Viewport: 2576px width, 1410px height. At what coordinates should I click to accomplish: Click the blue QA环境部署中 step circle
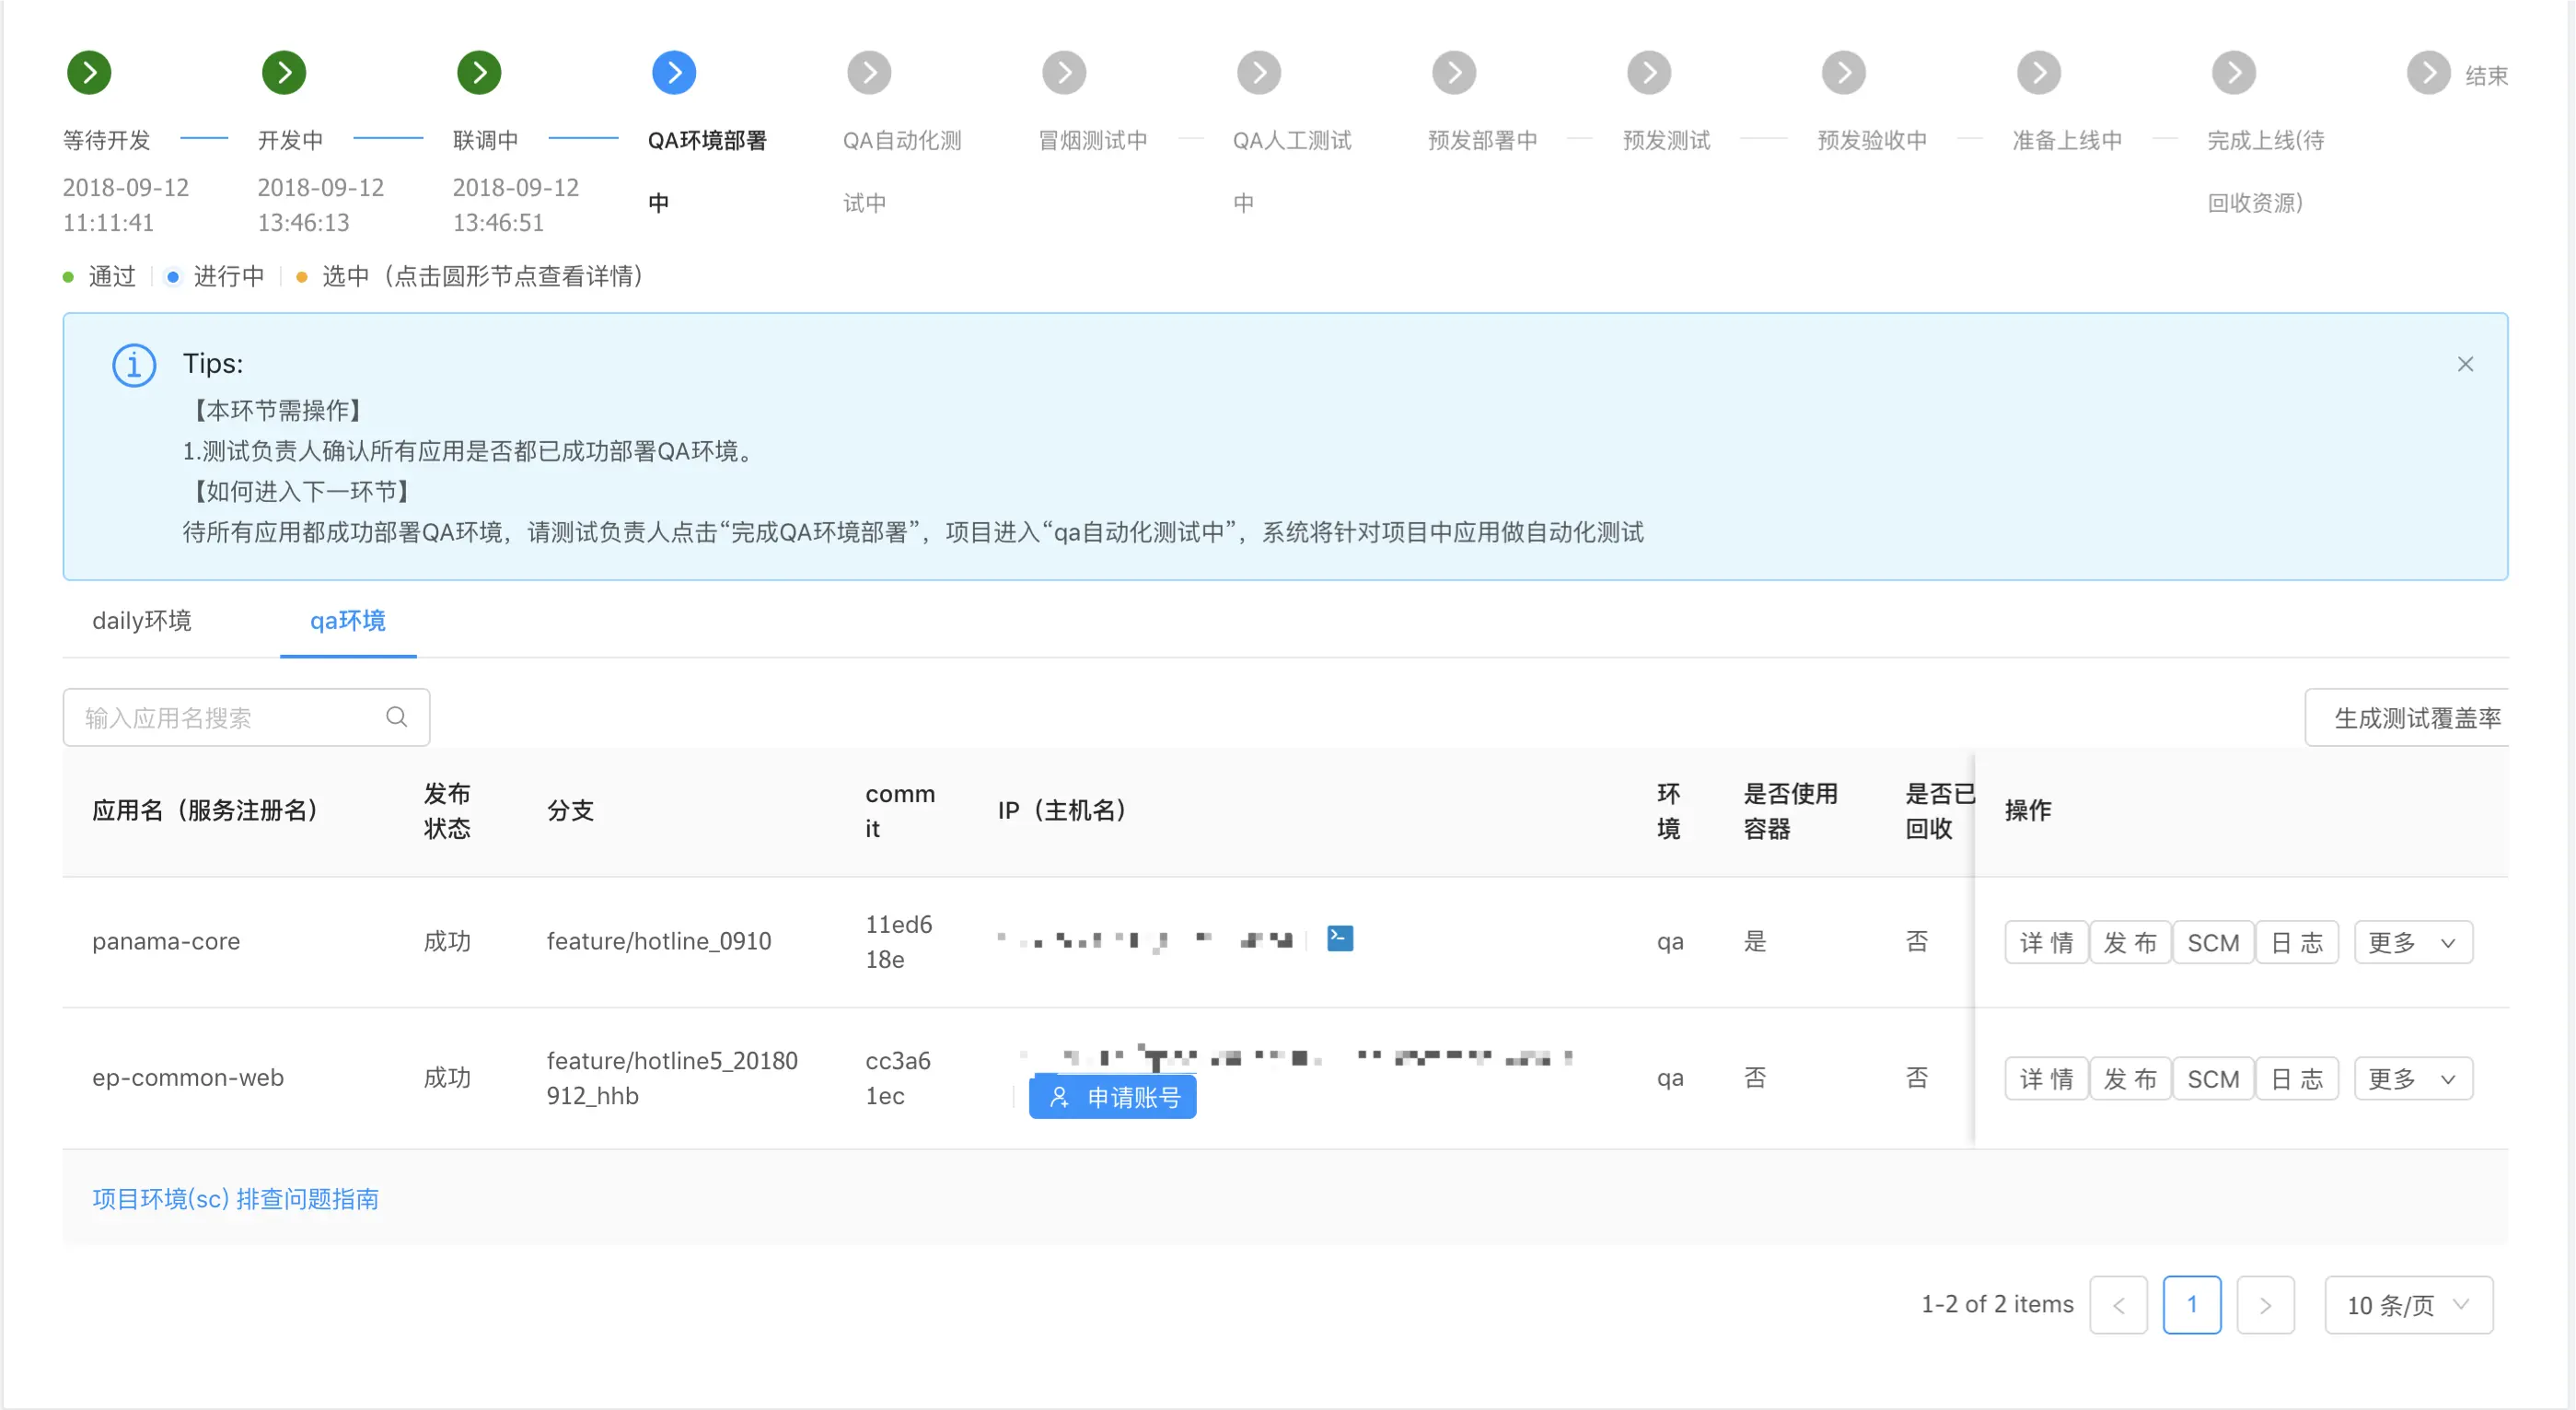(674, 72)
